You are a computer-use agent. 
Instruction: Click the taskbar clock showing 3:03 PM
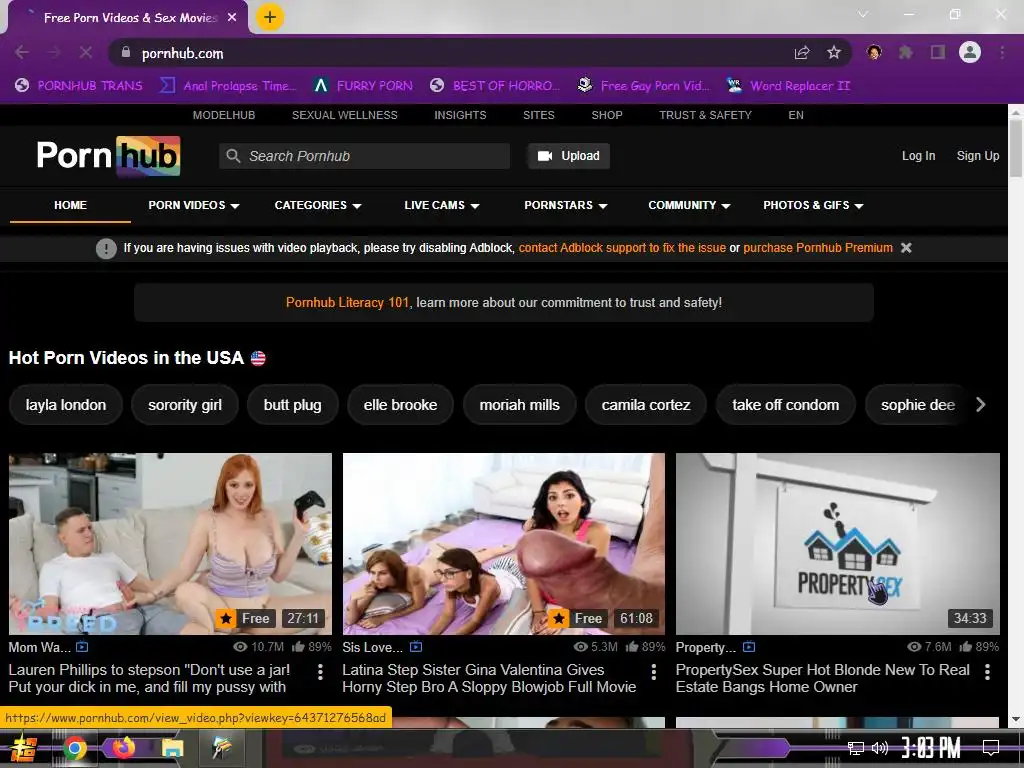point(930,748)
